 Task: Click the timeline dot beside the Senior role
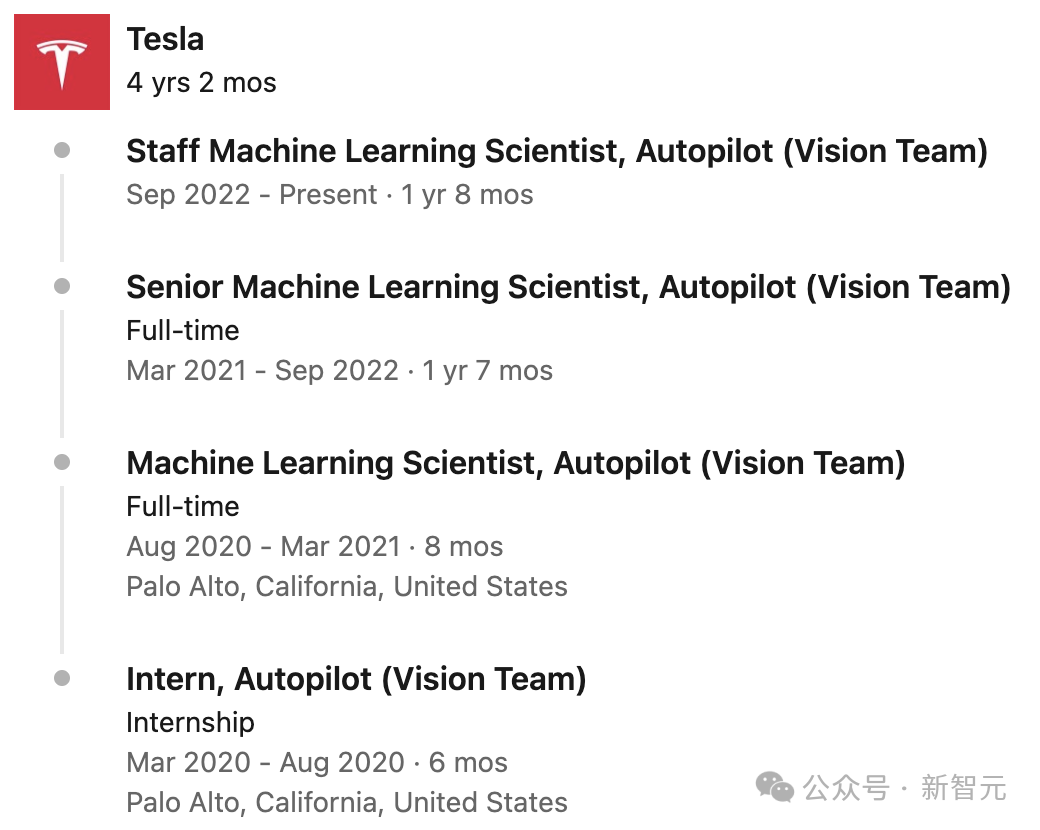[x=62, y=287]
